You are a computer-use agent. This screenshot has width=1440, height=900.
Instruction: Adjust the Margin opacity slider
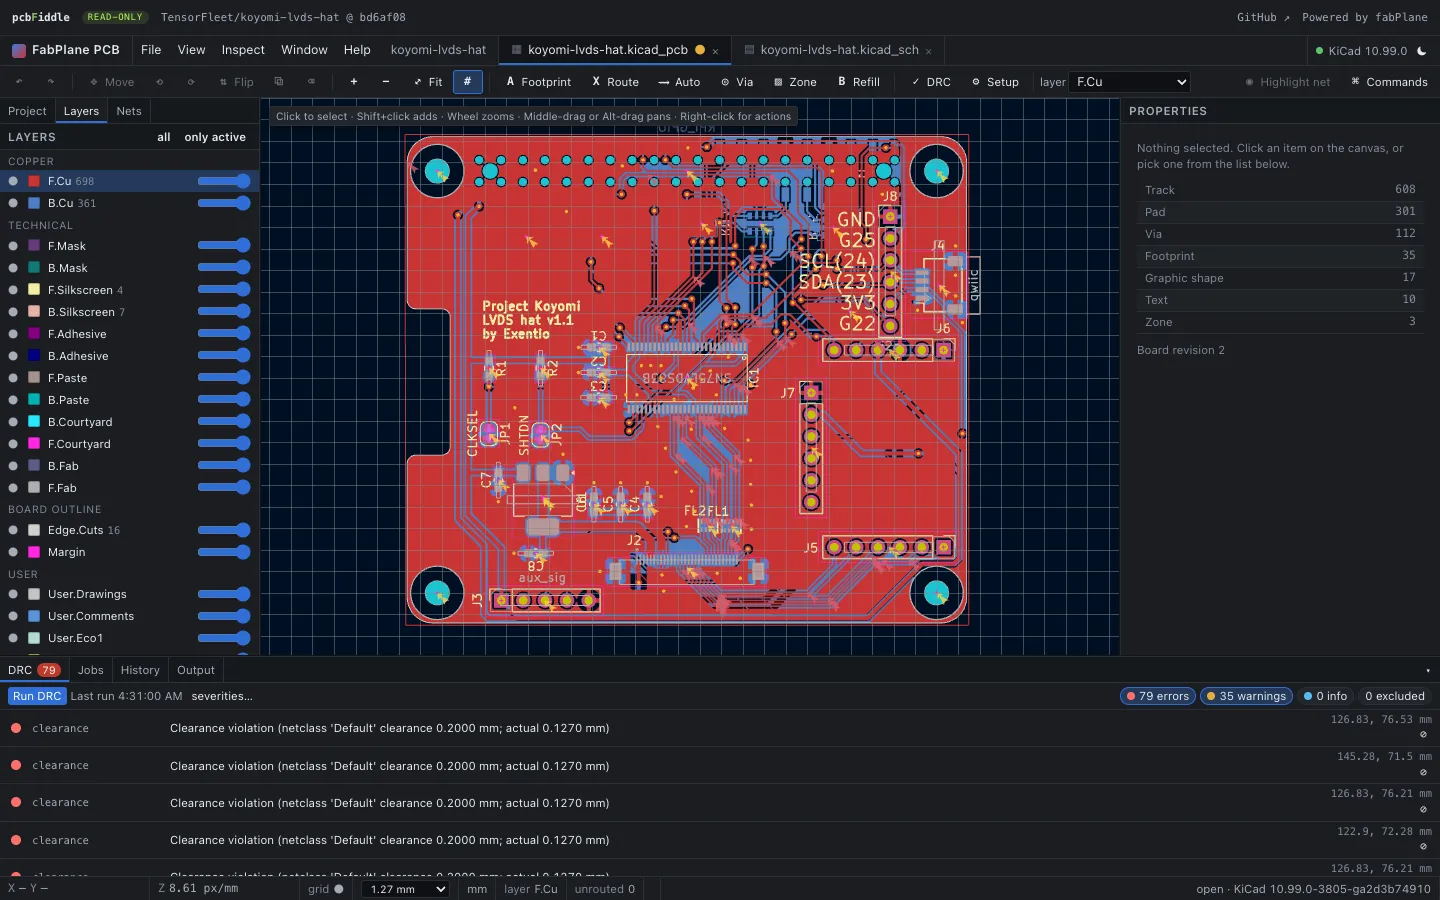pyautogui.click(x=224, y=552)
